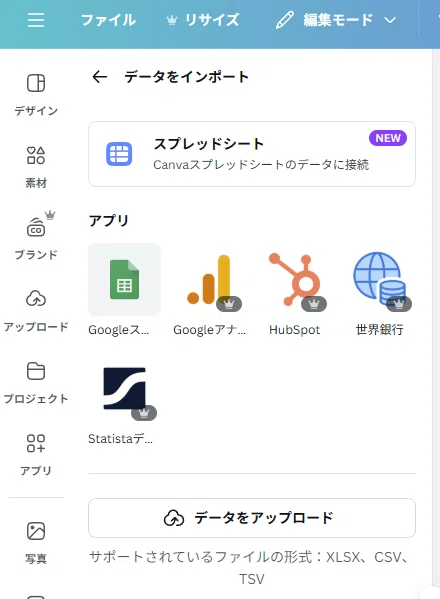This screenshot has height=599, width=440.
Task: Click the pencil icon for 編集モード
Action: pos(285,20)
